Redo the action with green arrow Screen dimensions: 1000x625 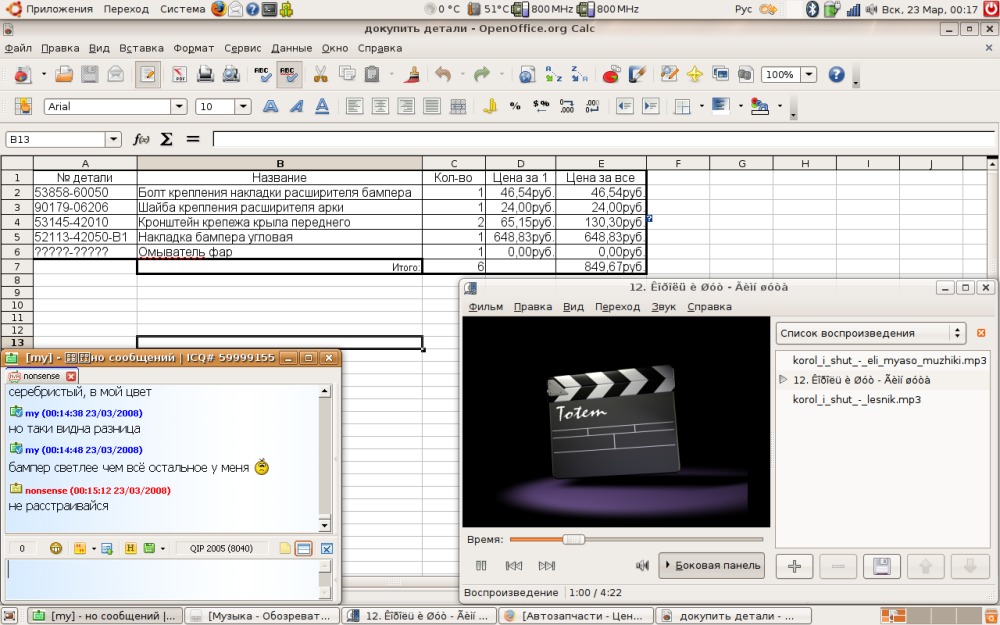[482, 75]
